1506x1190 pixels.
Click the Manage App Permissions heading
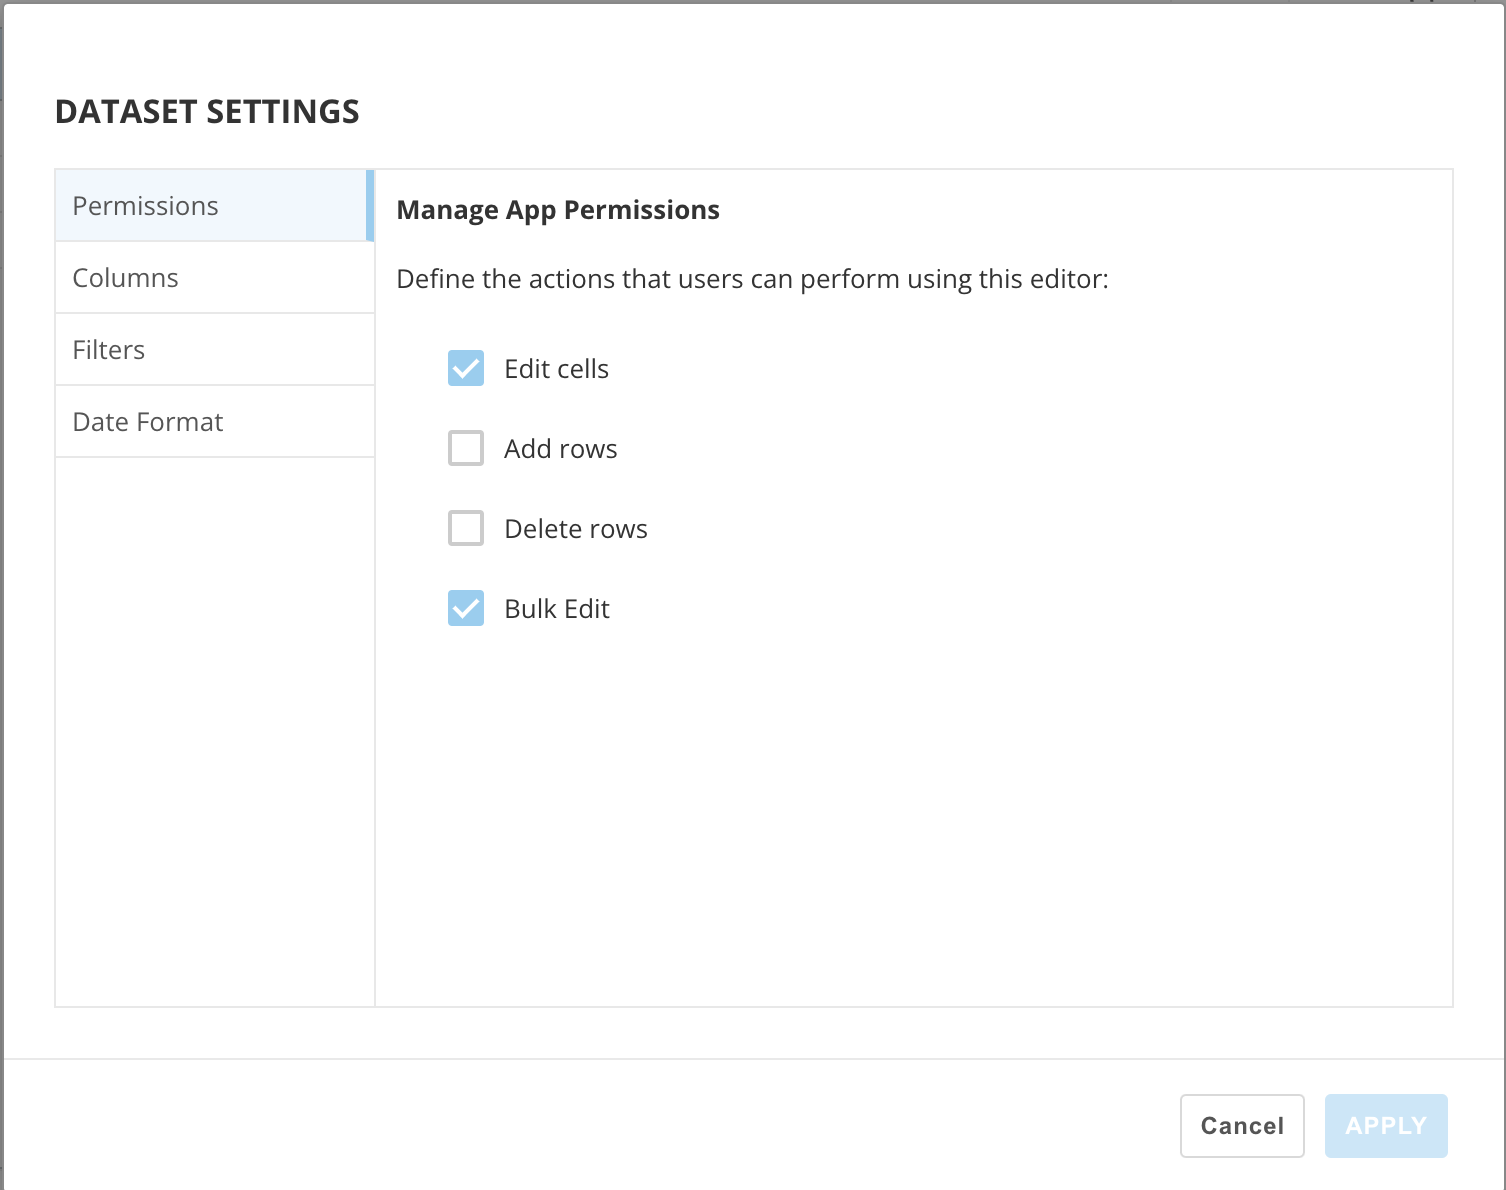558,210
